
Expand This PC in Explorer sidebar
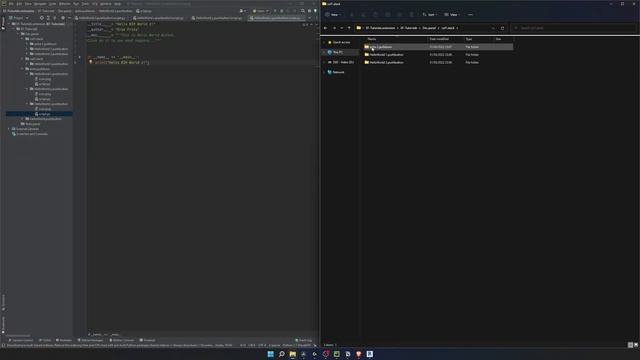pos(324,52)
